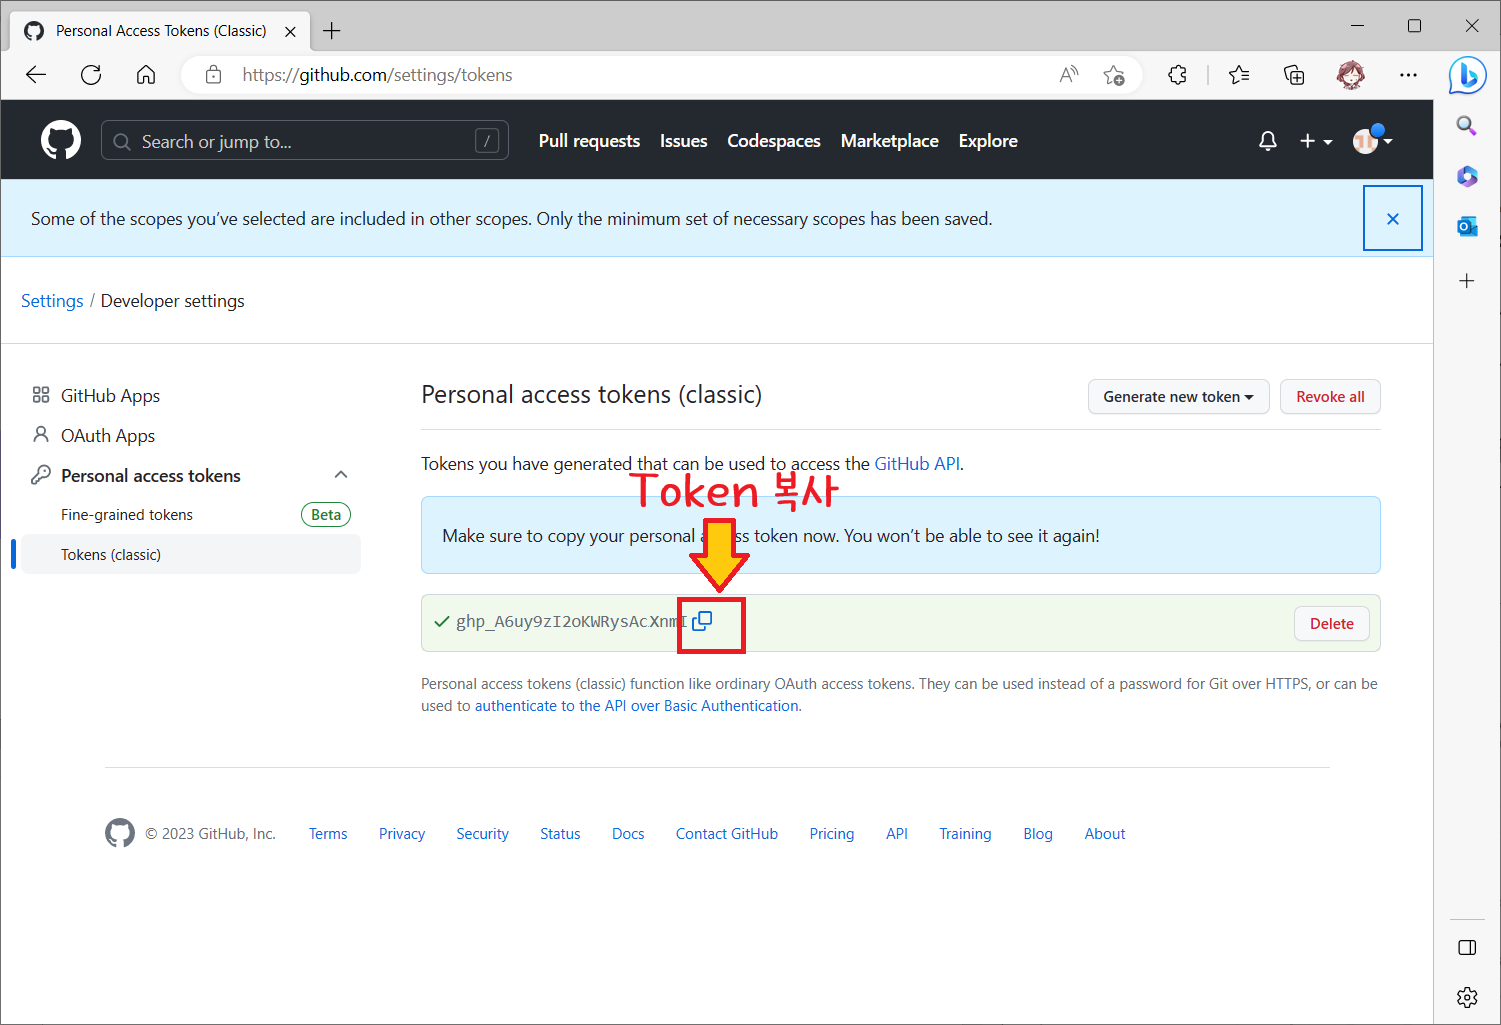Open the Generate new token dropdown

pos(1178,397)
